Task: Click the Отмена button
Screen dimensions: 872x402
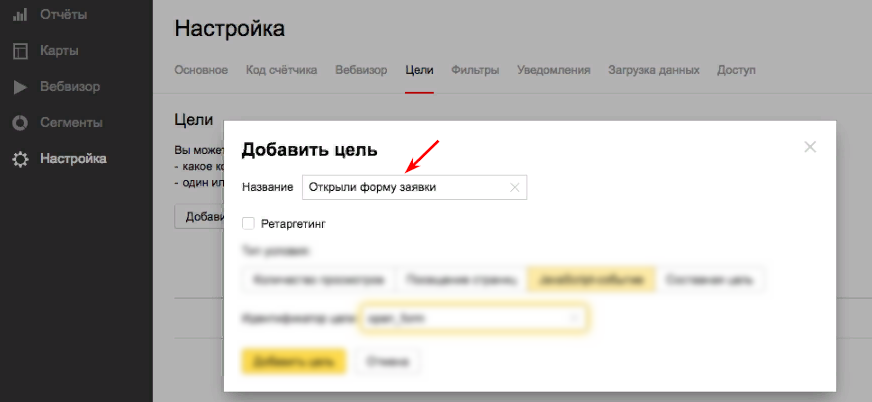Action: tap(388, 361)
